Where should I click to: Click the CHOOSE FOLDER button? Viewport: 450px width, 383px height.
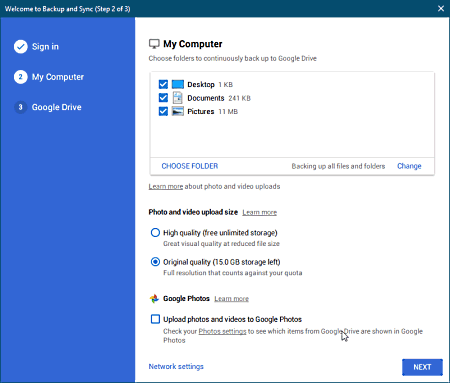[x=190, y=166]
